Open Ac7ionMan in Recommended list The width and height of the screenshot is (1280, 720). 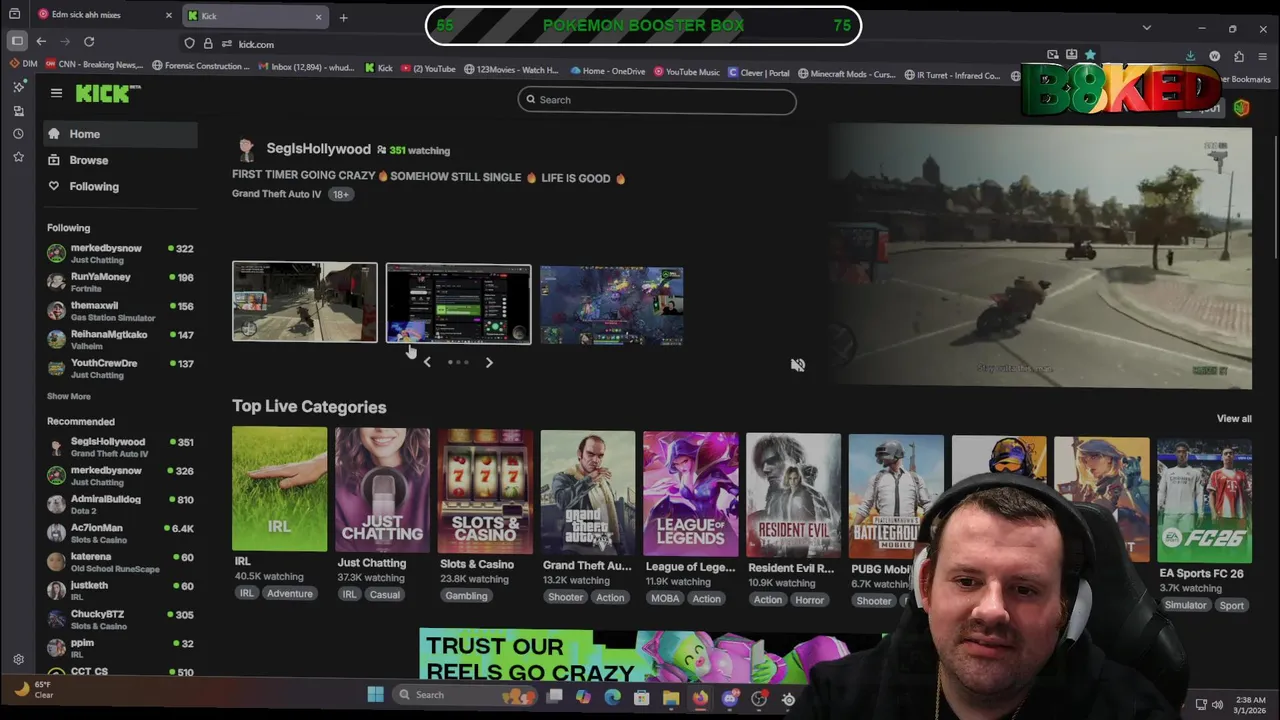pyautogui.click(x=120, y=533)
